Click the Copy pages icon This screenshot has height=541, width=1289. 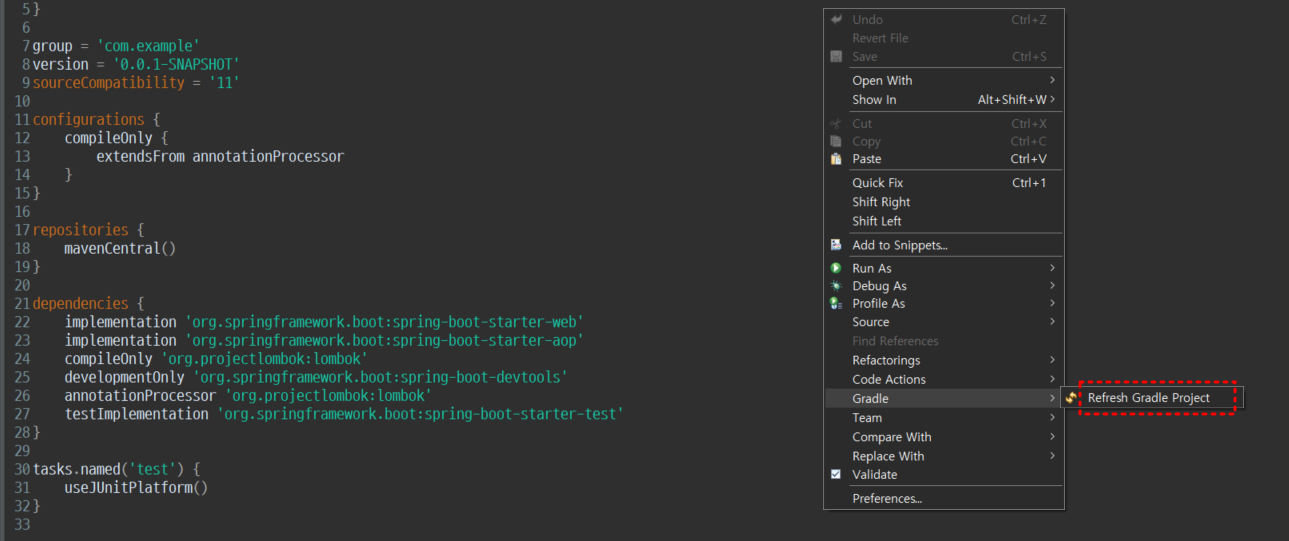tap(836, 141)
